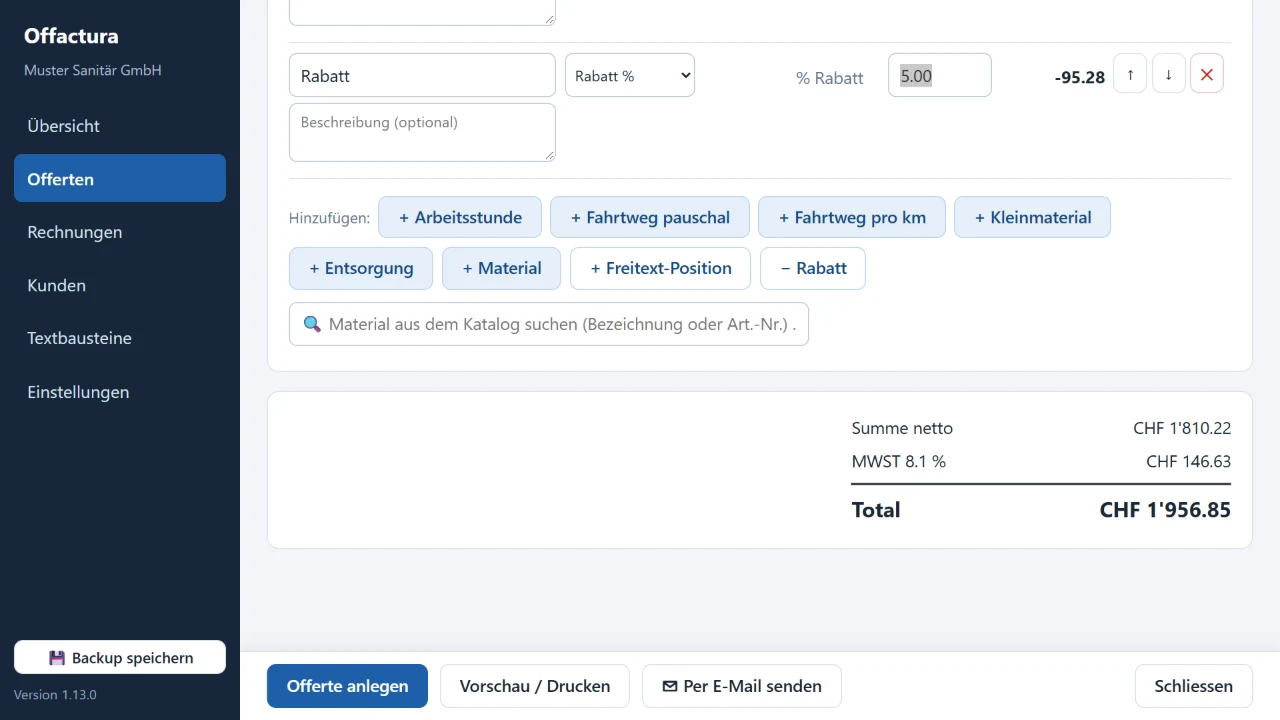The width and height of the screenshot is (1280, 720).
Task: Open the Kunden section
Action: [120, 285]
